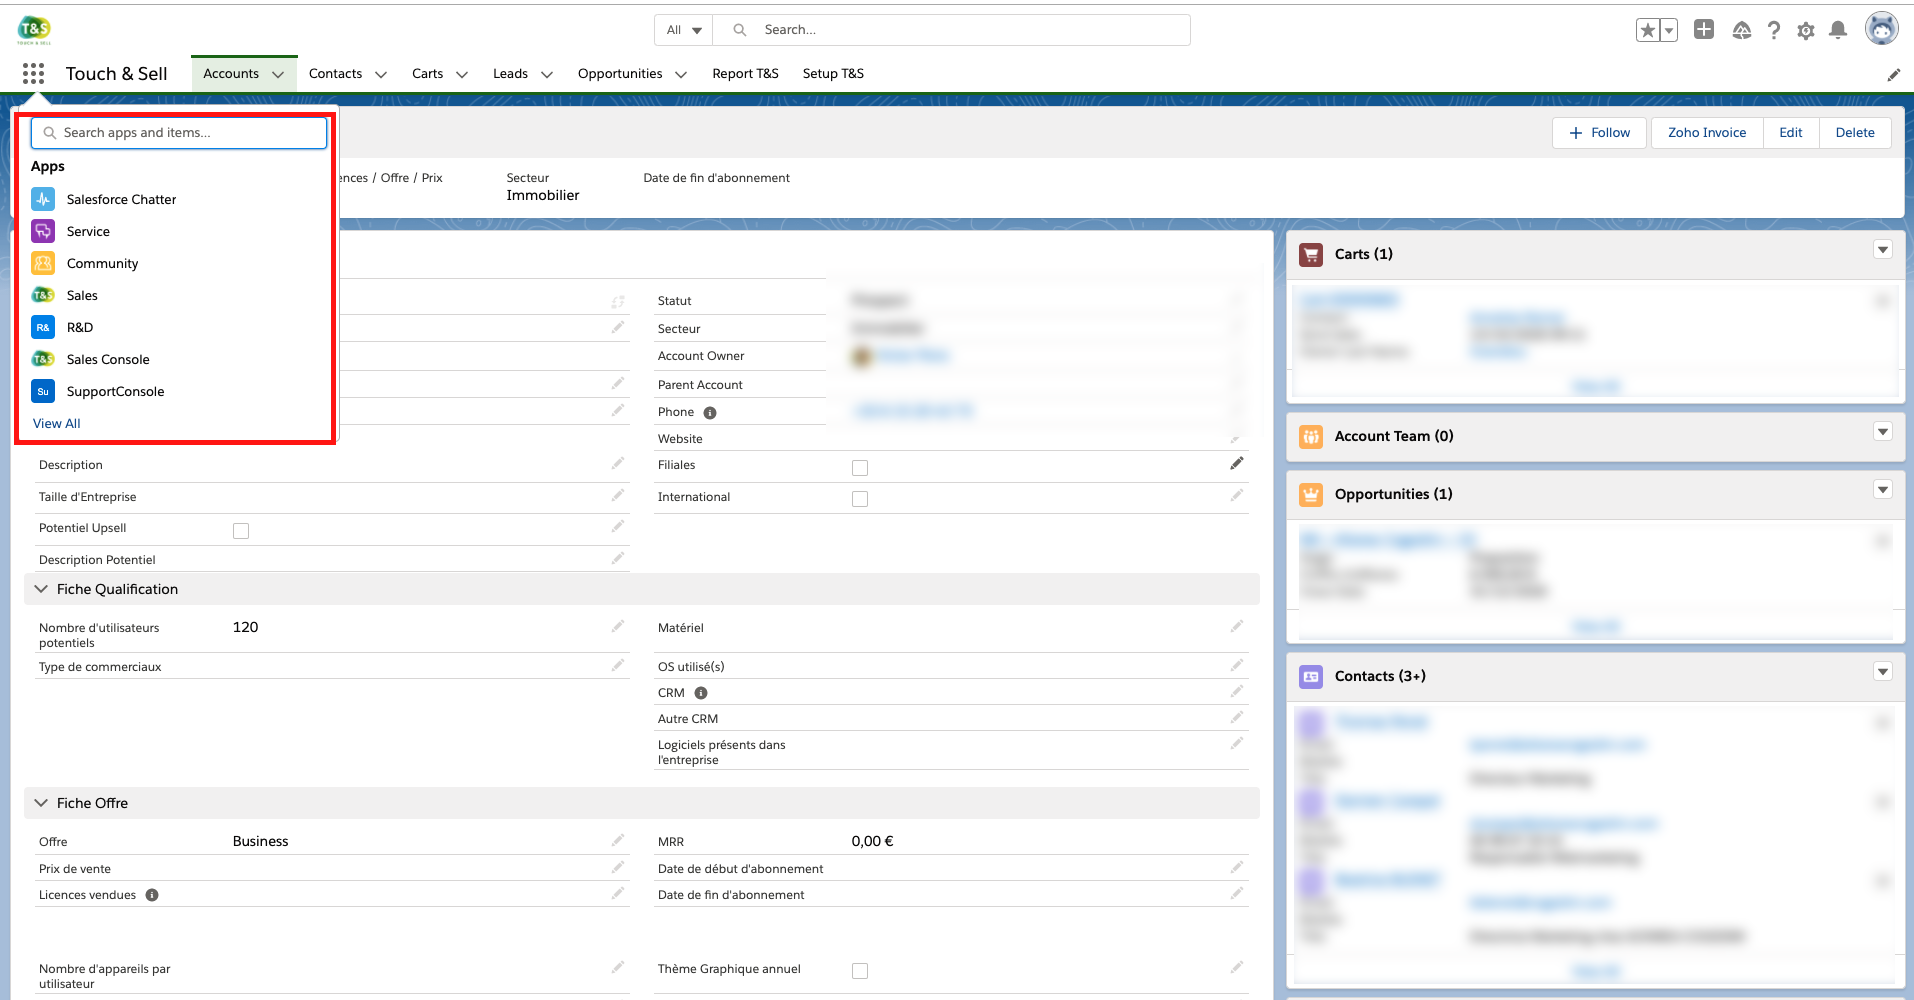Open the Salesforce Help question mark
The image size is (1914, 1000).
[1774, 30]
